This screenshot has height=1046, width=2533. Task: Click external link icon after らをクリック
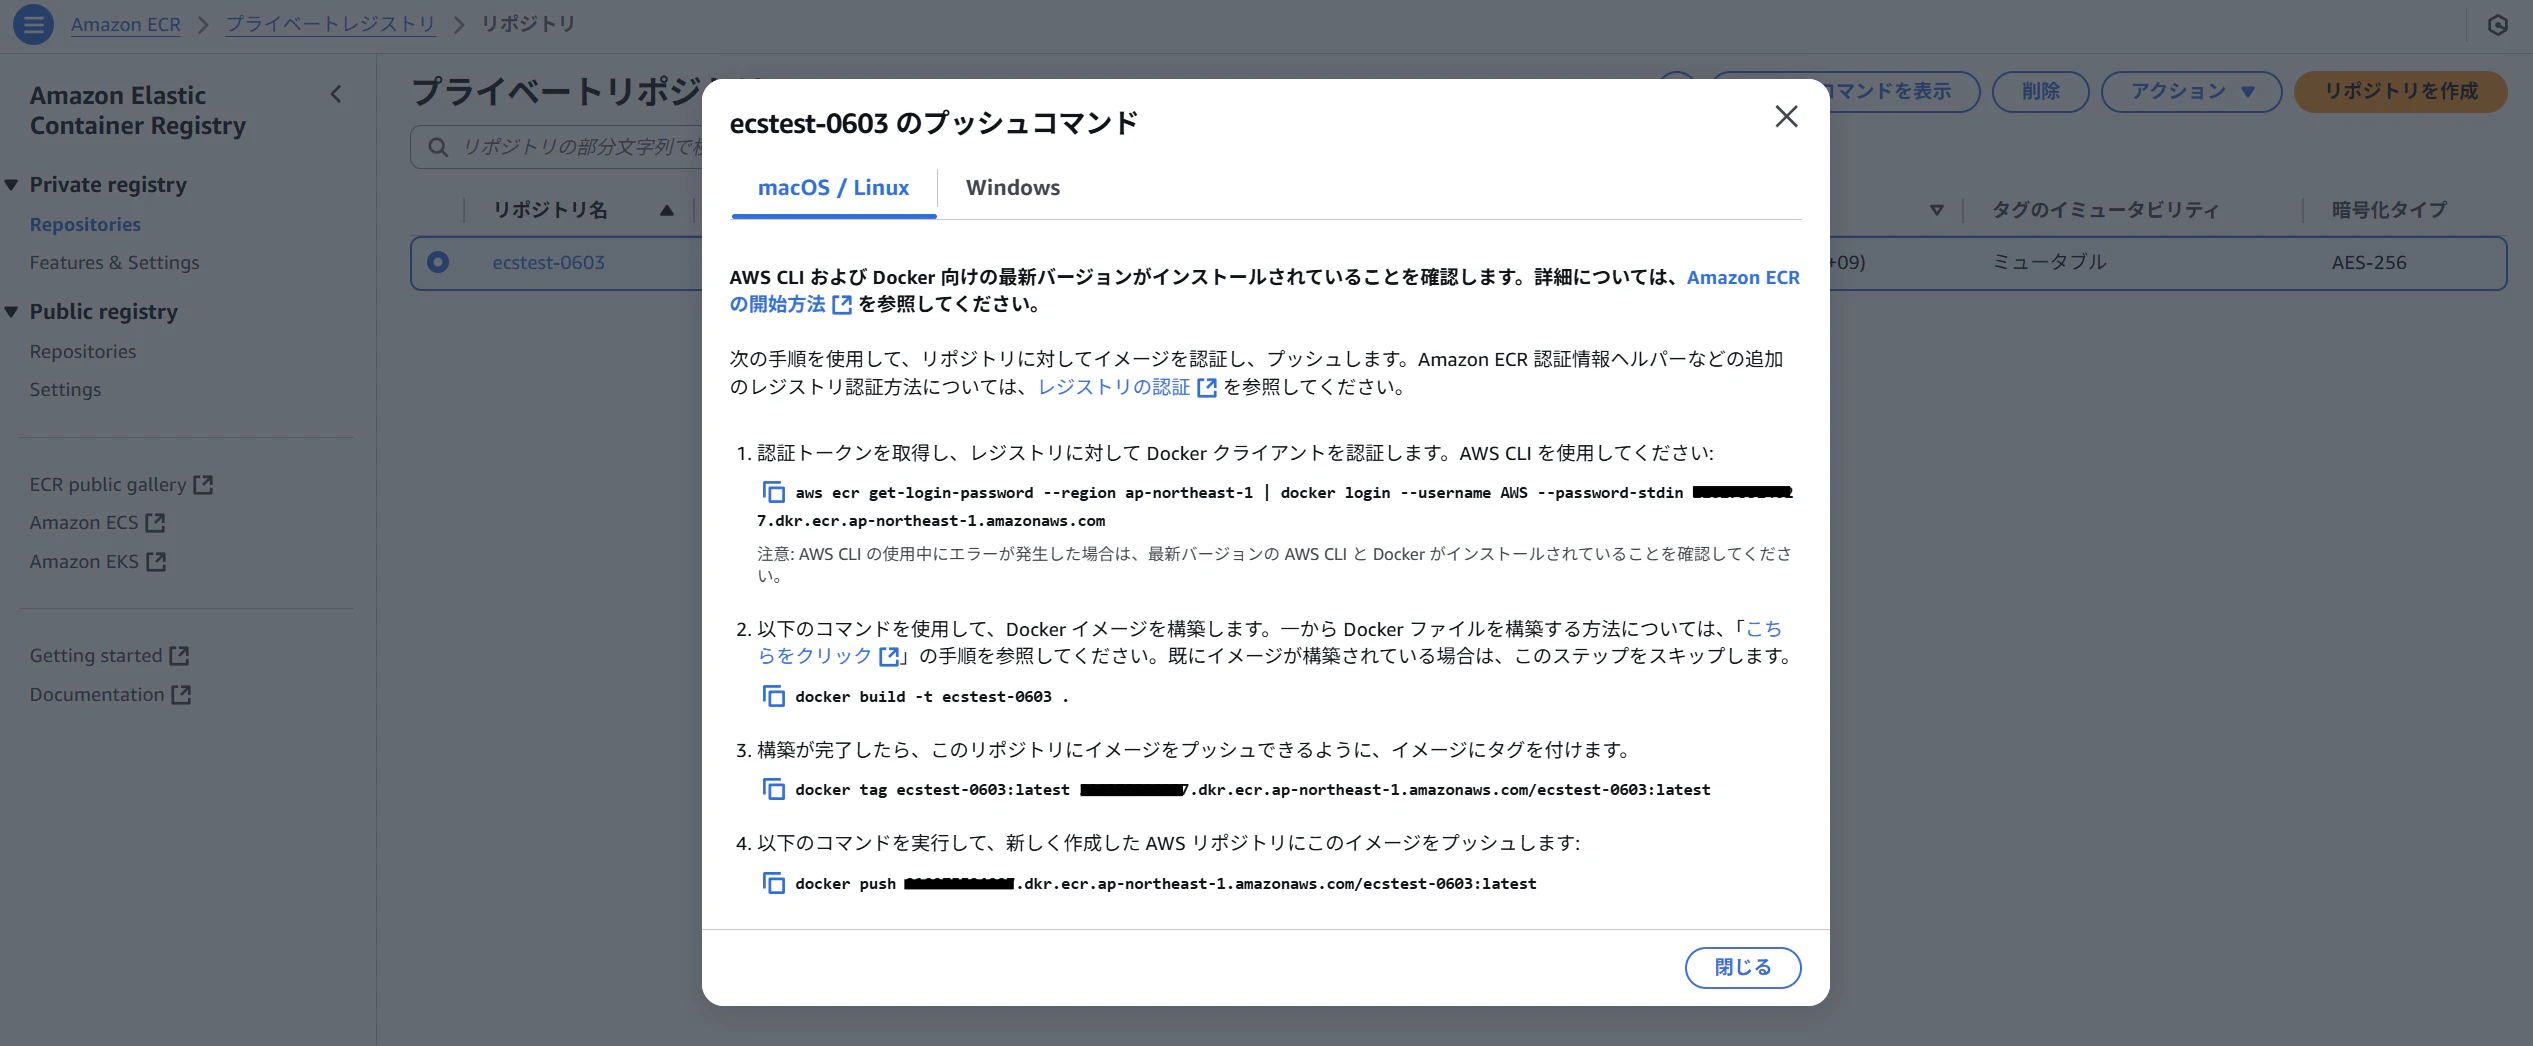pos(888,657)
